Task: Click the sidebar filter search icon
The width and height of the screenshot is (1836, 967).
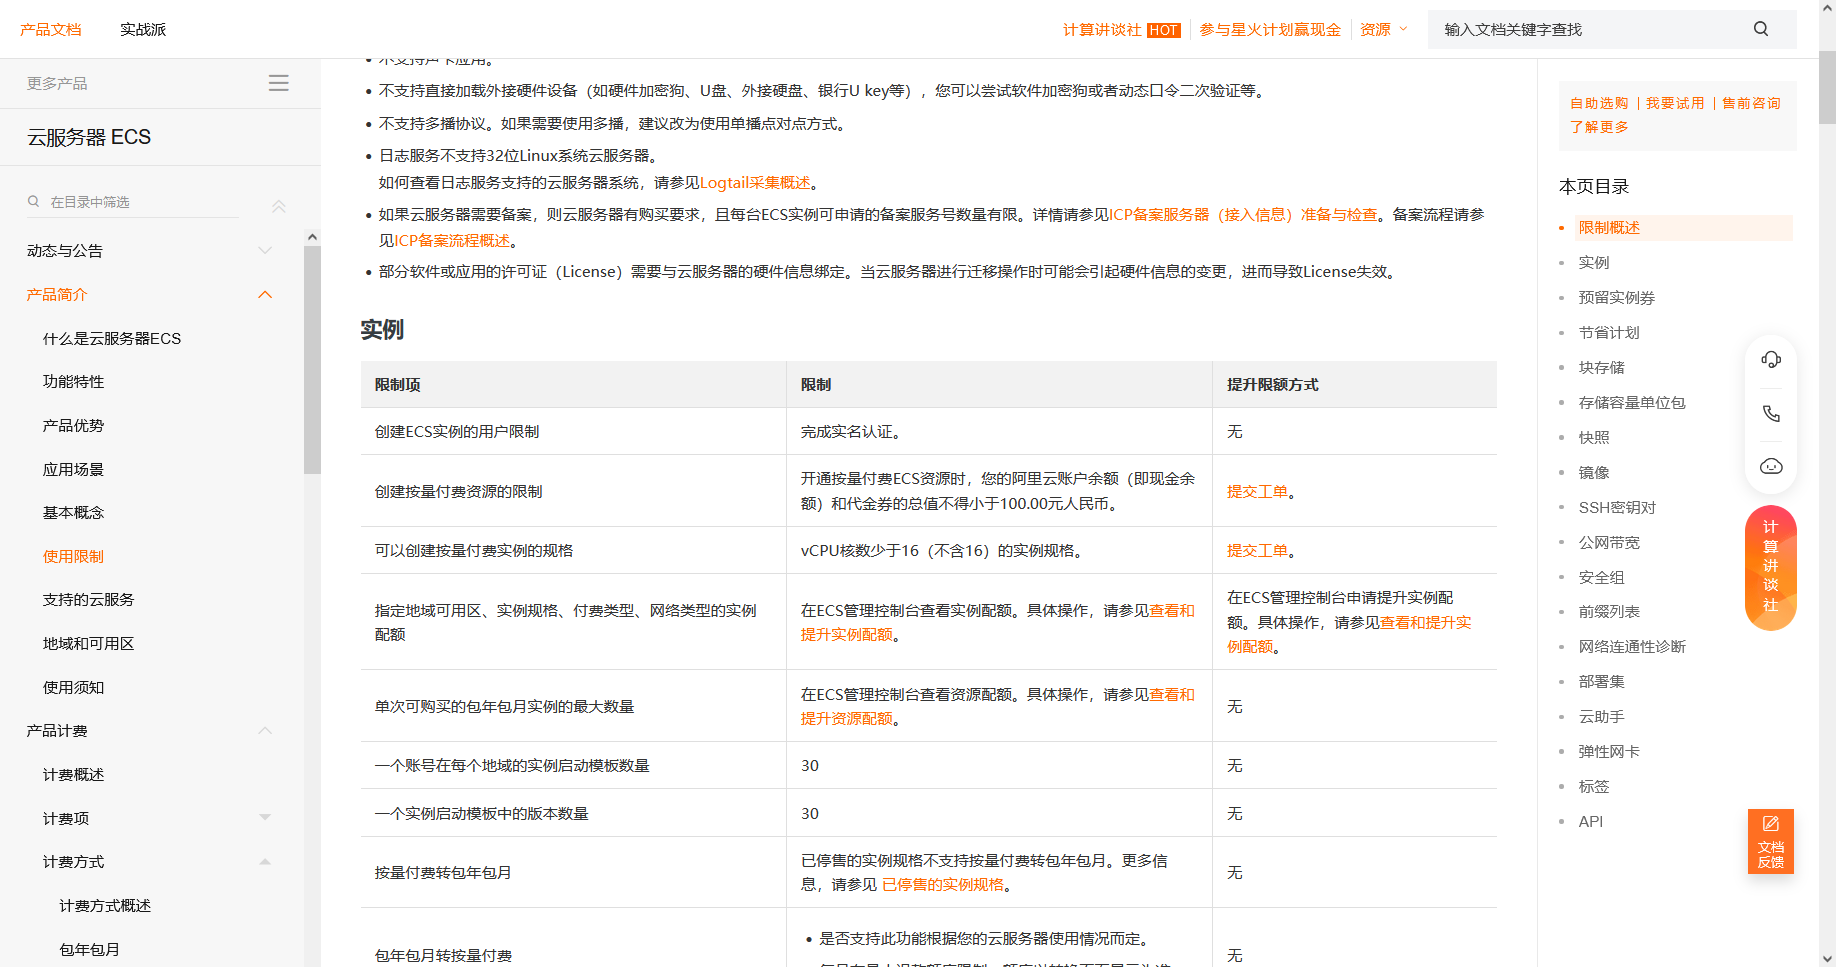Action: tap(34, 201)
